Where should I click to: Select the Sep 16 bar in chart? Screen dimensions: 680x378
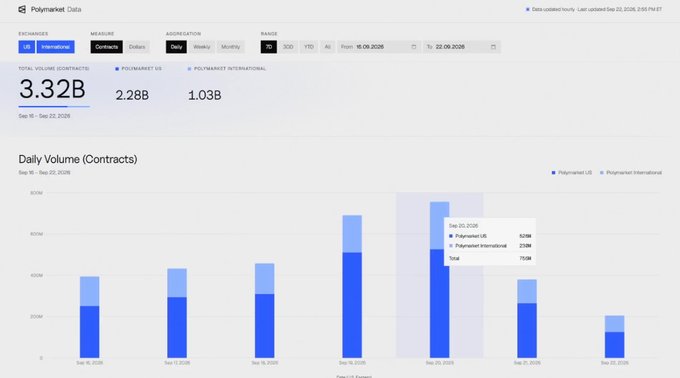89,317
